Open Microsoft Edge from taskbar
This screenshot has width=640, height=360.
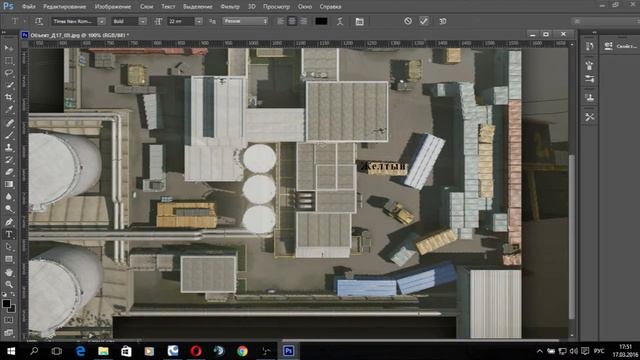tap(80, 351)
